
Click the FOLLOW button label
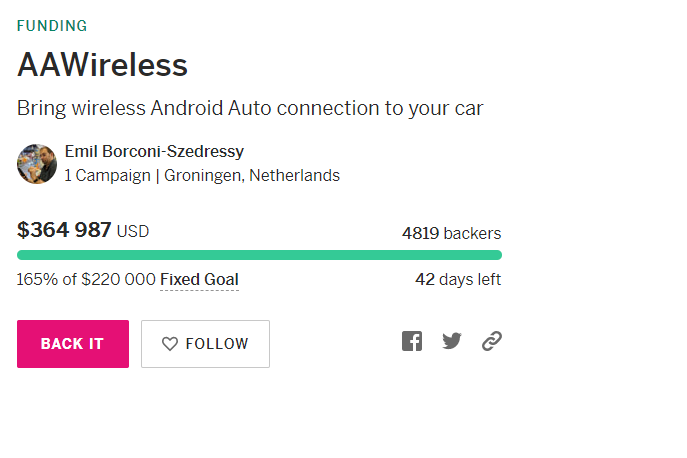216,344
